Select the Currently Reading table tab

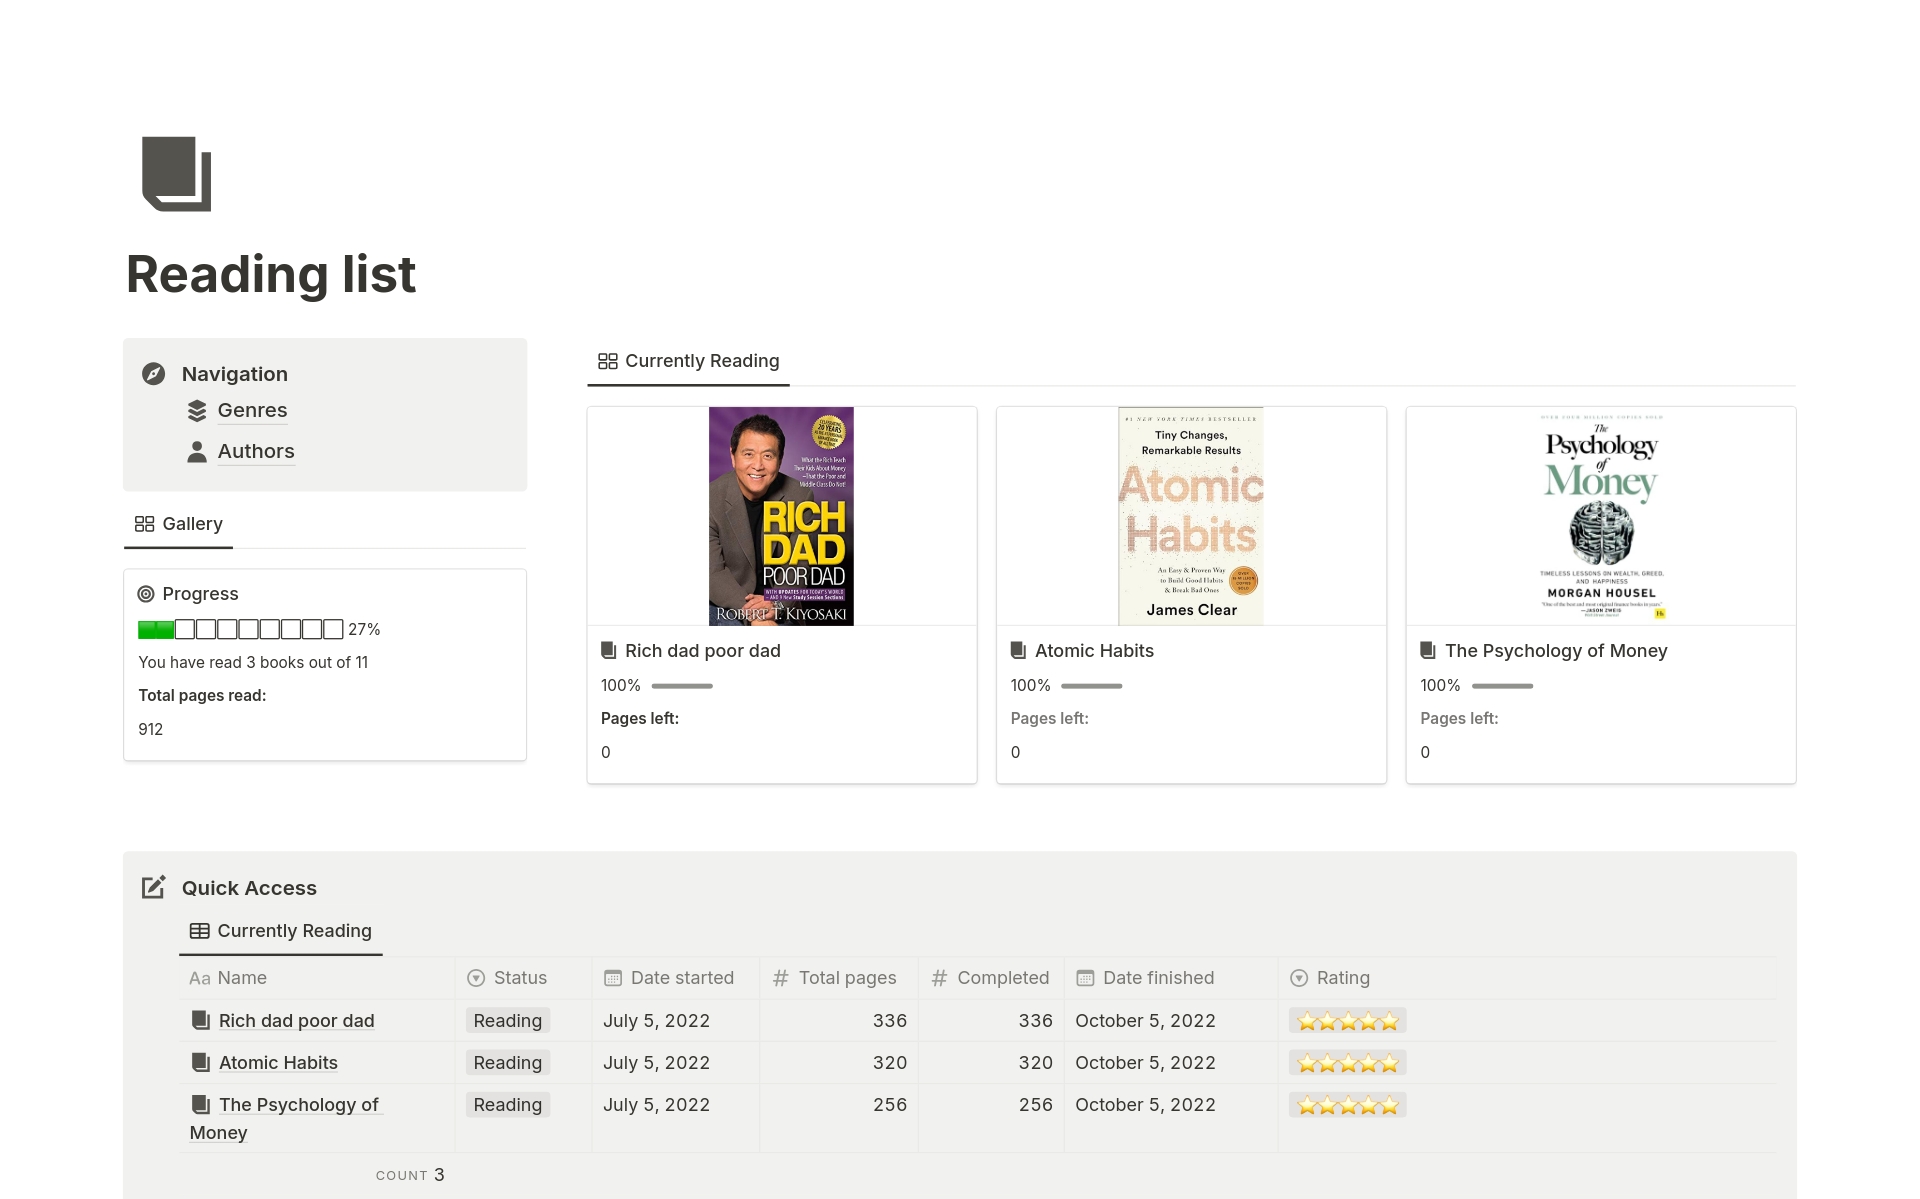click(x=281, y=931)
